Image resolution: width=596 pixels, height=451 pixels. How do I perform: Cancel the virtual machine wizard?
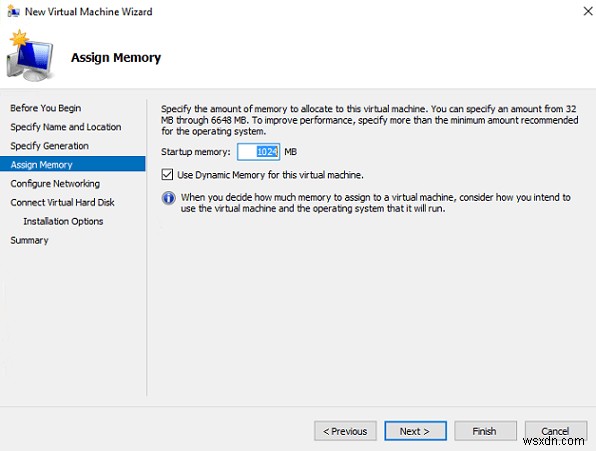pyautogui.click(x=555, y=431)
